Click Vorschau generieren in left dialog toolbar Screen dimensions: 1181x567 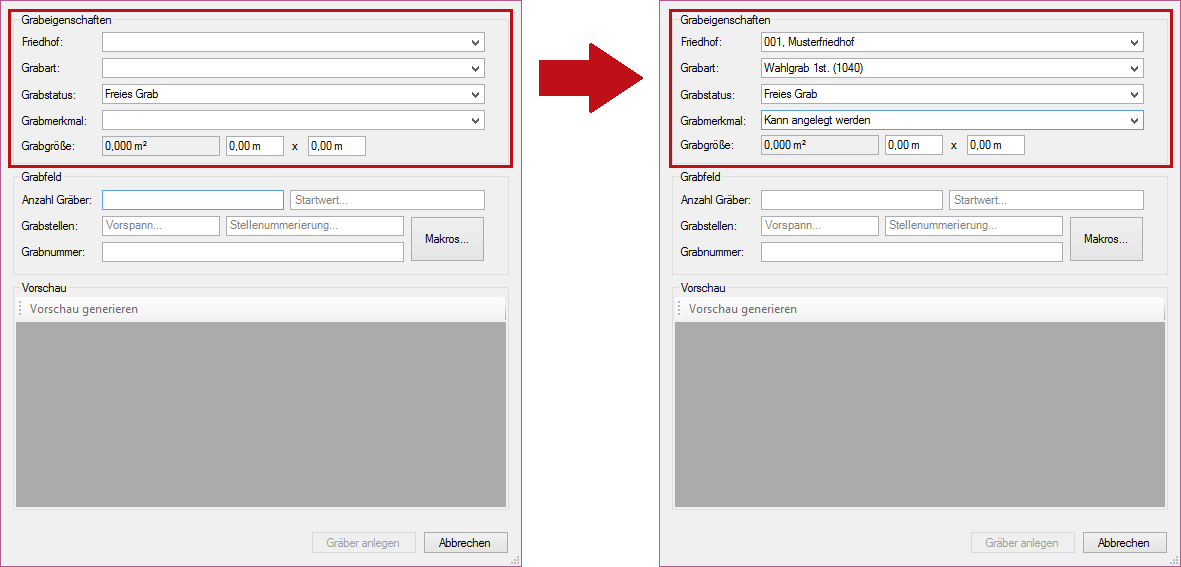[84, 309]
